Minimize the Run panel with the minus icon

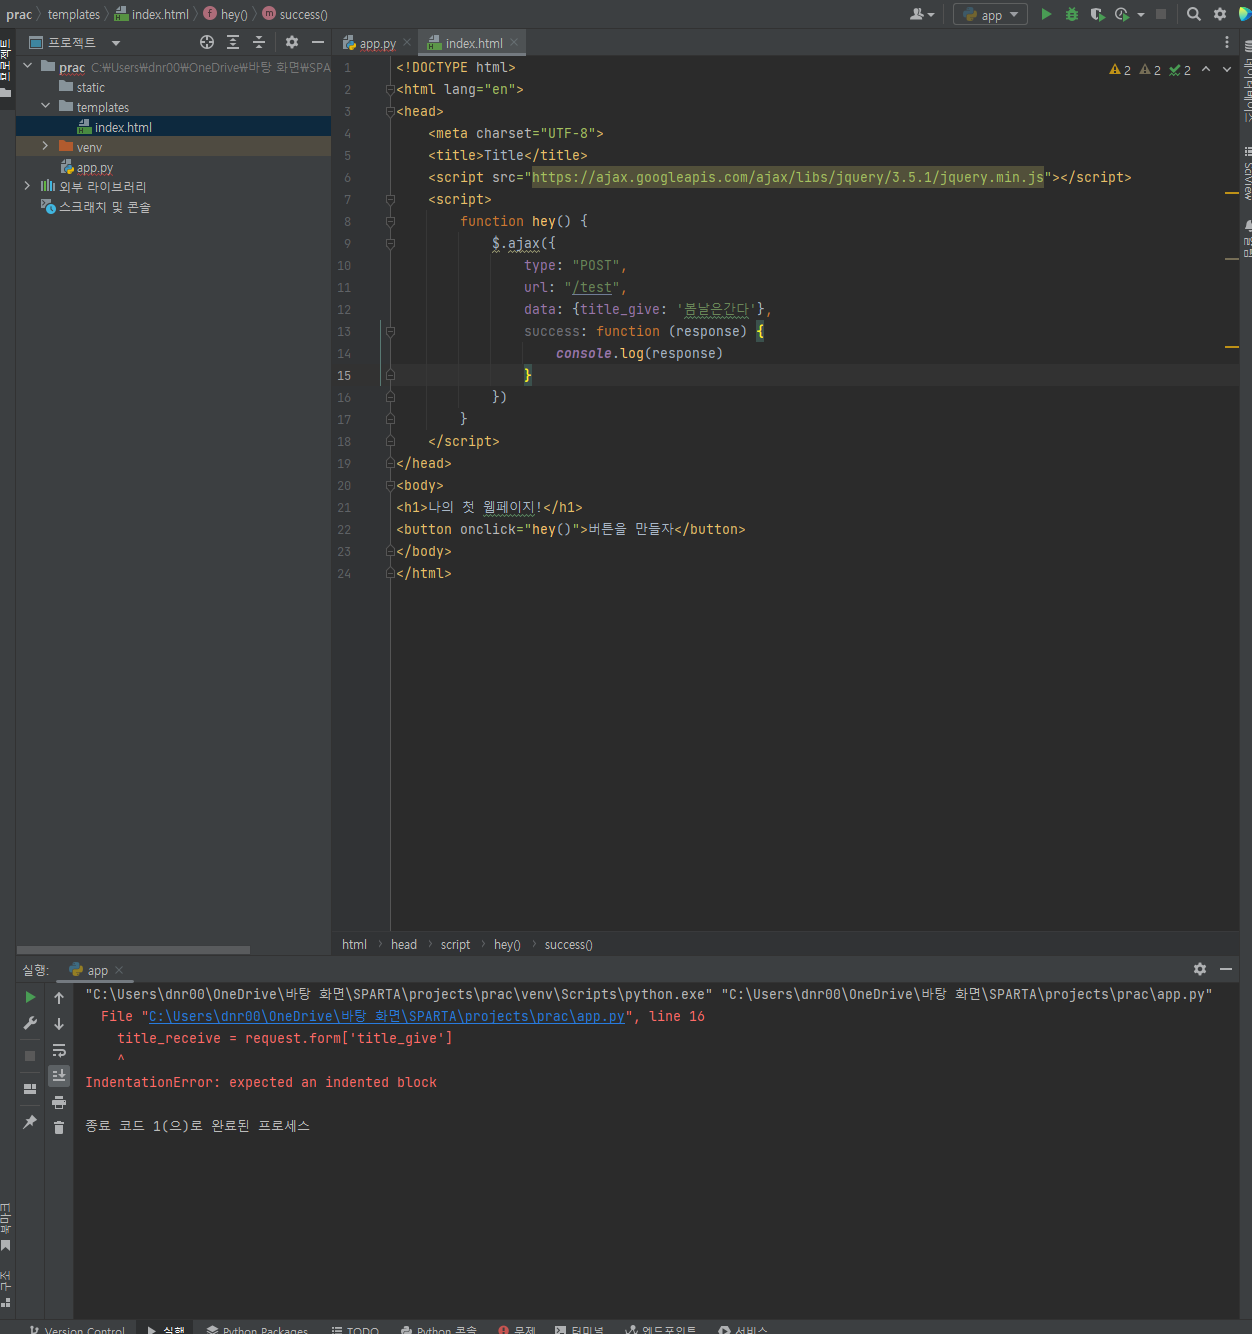pyautogui.click(x=1226, y=969)
